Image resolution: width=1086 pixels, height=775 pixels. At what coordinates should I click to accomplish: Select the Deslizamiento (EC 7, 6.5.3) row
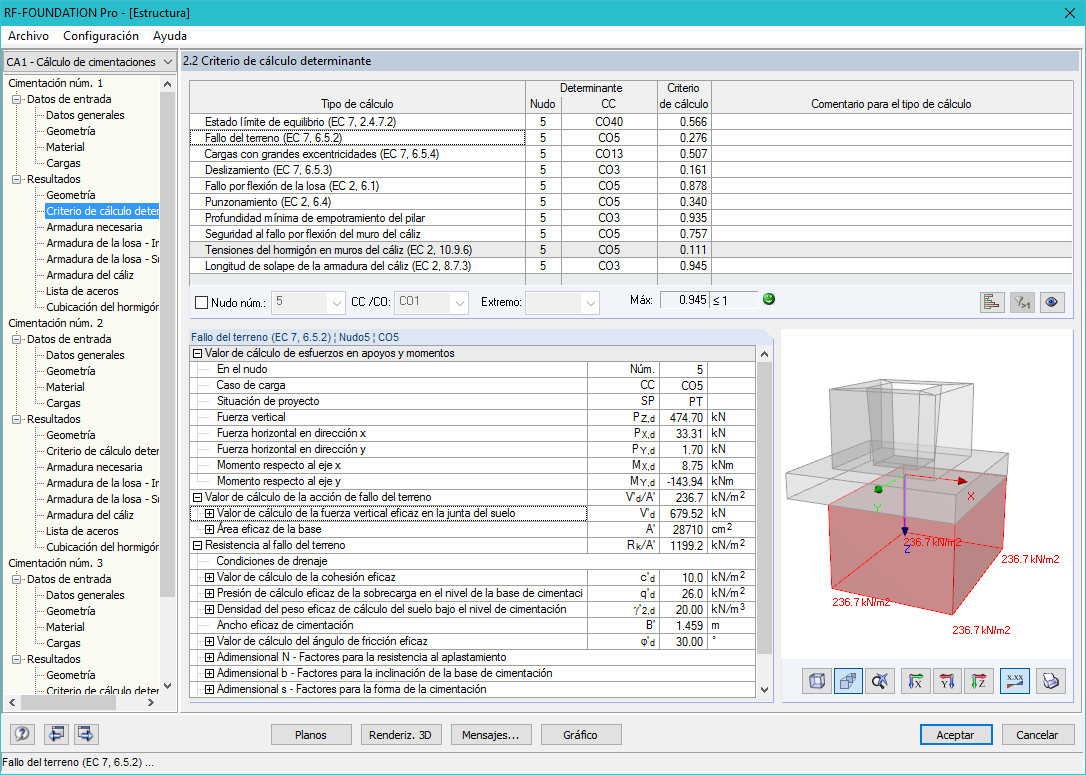(x=631, y=170)
